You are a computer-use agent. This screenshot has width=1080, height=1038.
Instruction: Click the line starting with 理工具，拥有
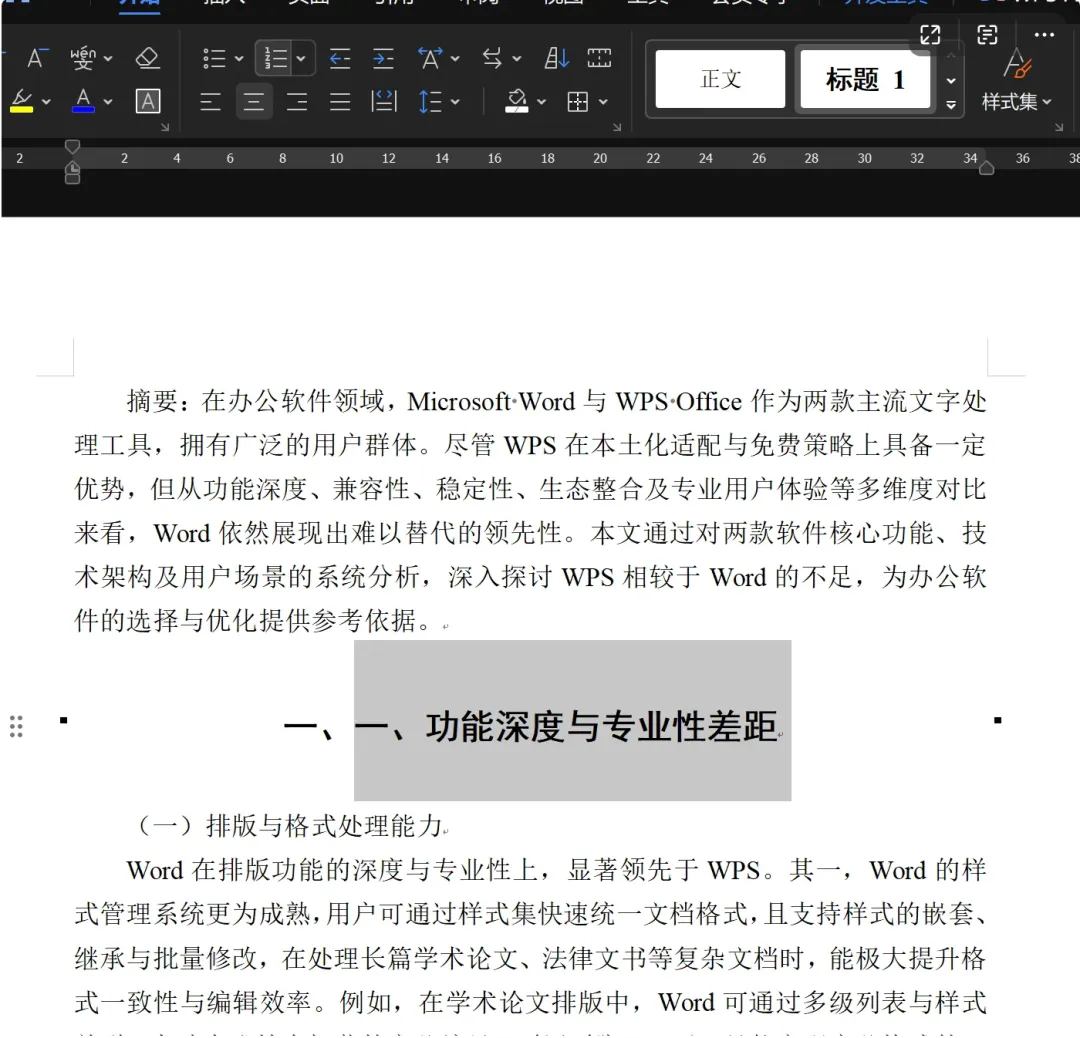tap(530, 446)
